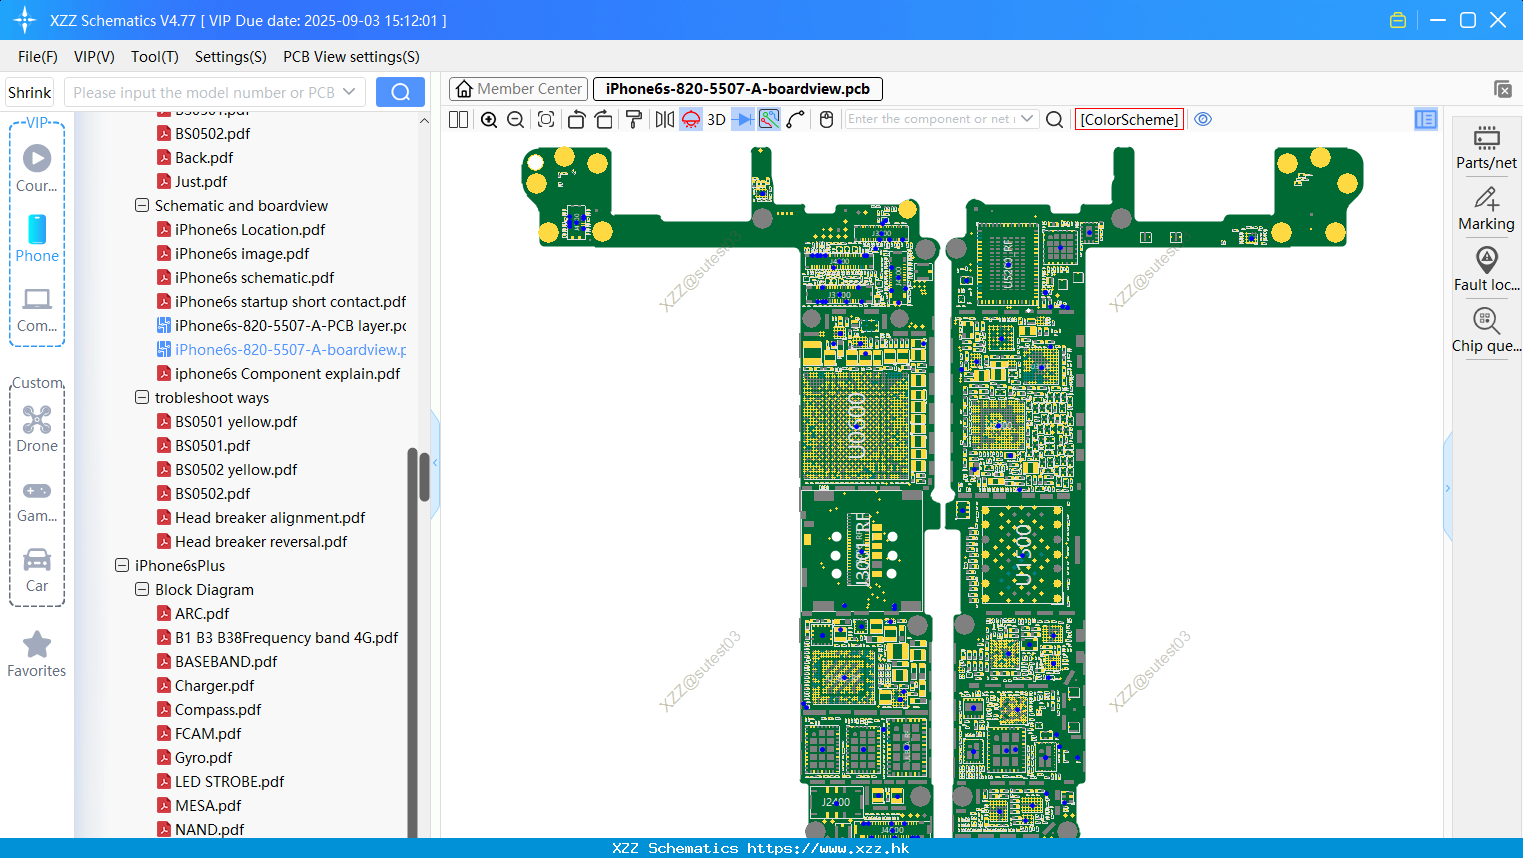The height and width of the screenshot is (858, 1523).
Task: Open the Chip query panel
Action: click(x=1486, y=330)
